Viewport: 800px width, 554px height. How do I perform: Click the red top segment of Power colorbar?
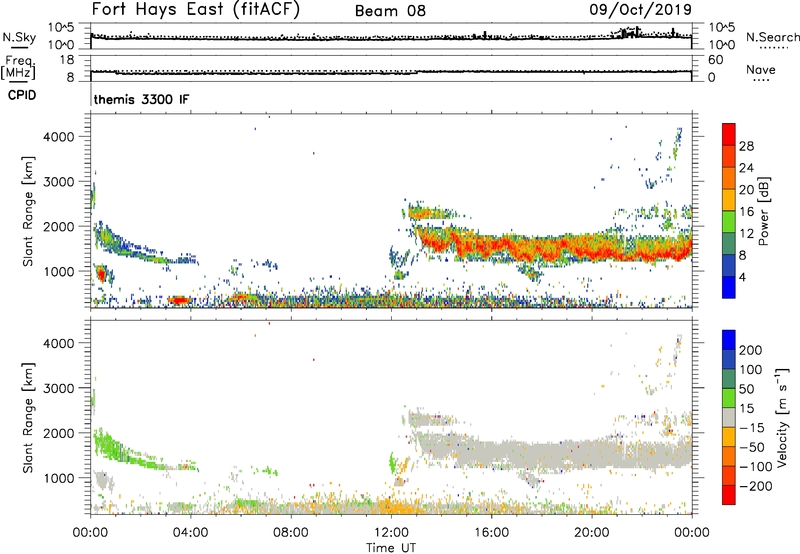(729, 134)
